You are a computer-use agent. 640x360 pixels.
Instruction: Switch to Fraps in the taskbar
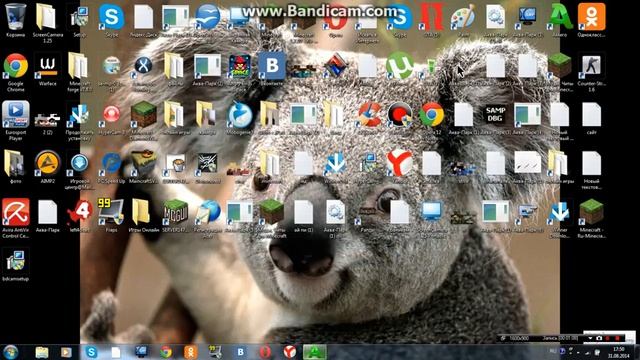pyautogui.click(x=215, y=352)
